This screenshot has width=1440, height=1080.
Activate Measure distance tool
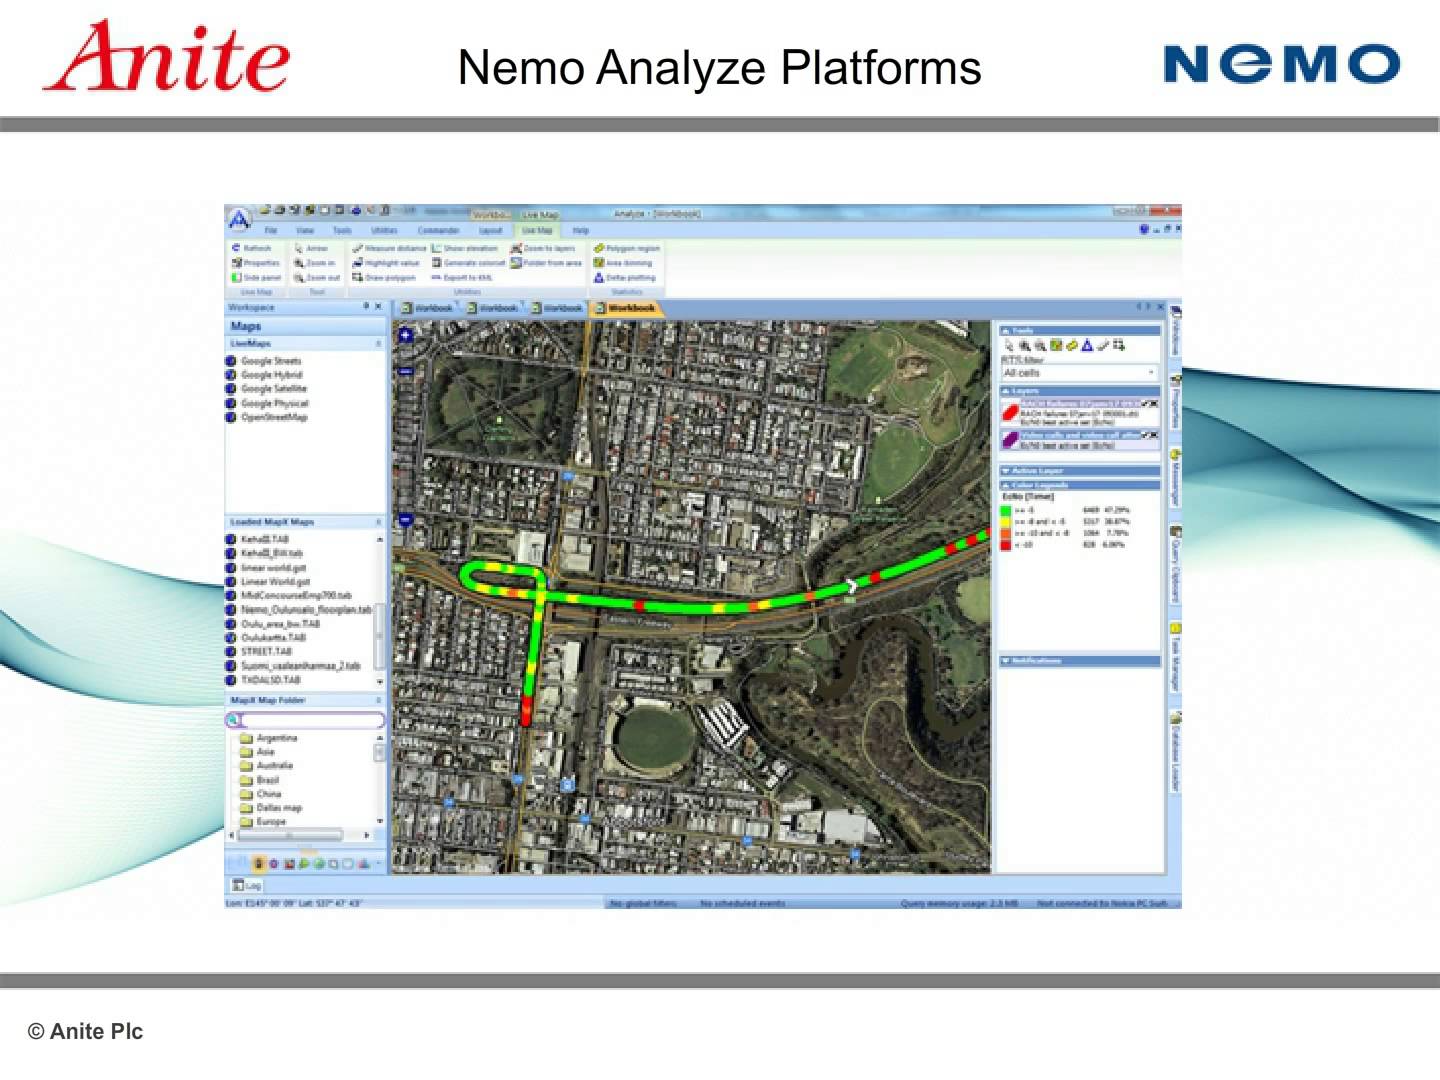point(389,248)
